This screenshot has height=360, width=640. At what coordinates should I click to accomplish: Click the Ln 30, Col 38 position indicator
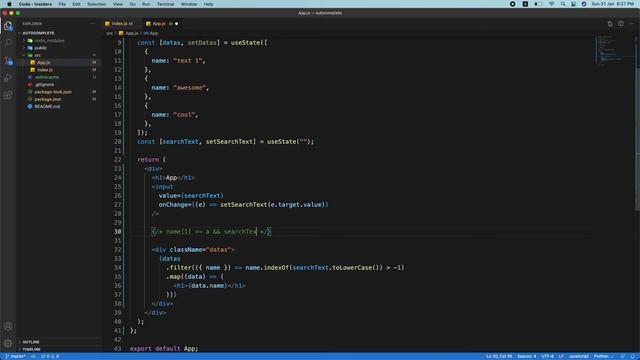coord(499,356)
